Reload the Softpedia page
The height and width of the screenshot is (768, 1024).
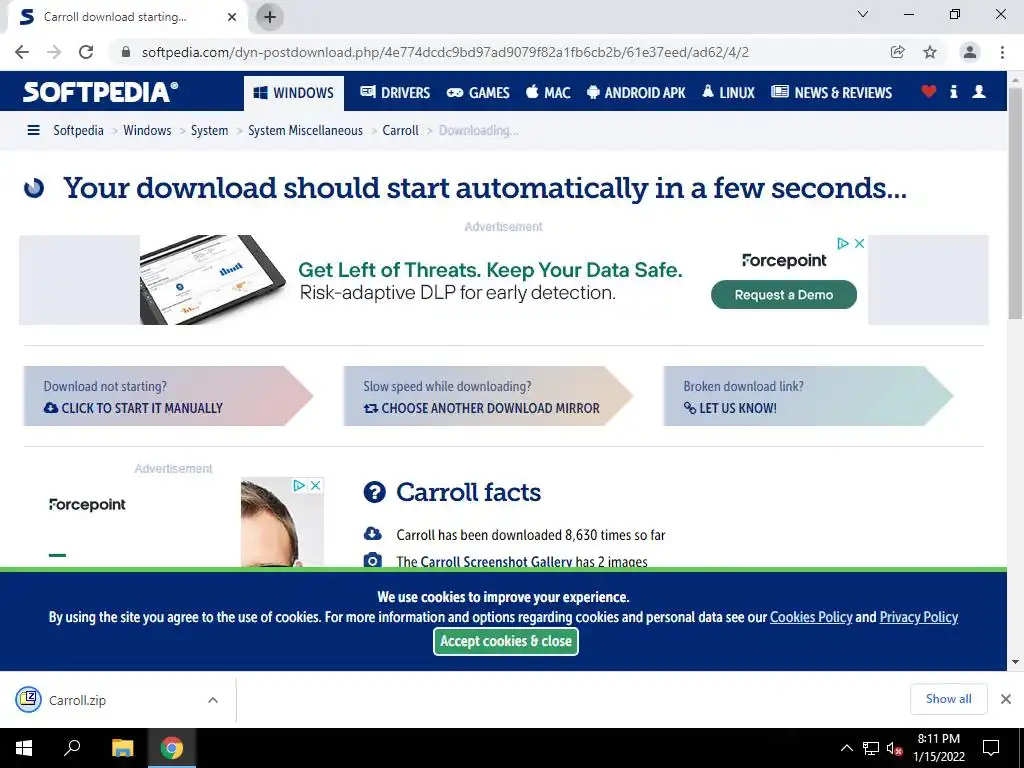coord(86,52)
